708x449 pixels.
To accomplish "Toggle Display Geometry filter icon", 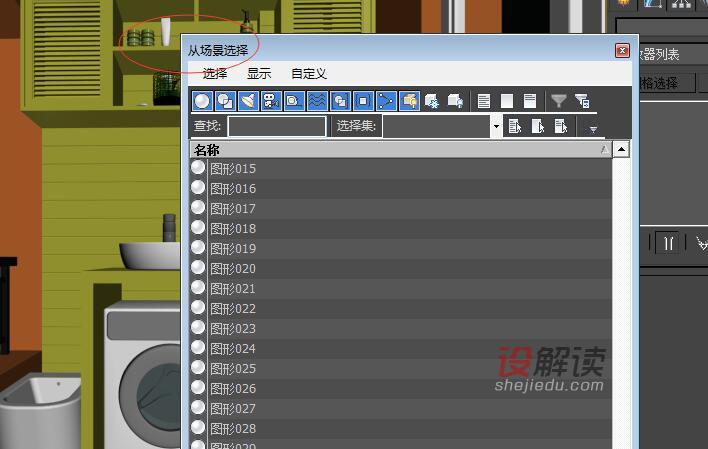I will click(x=202, y=101).
